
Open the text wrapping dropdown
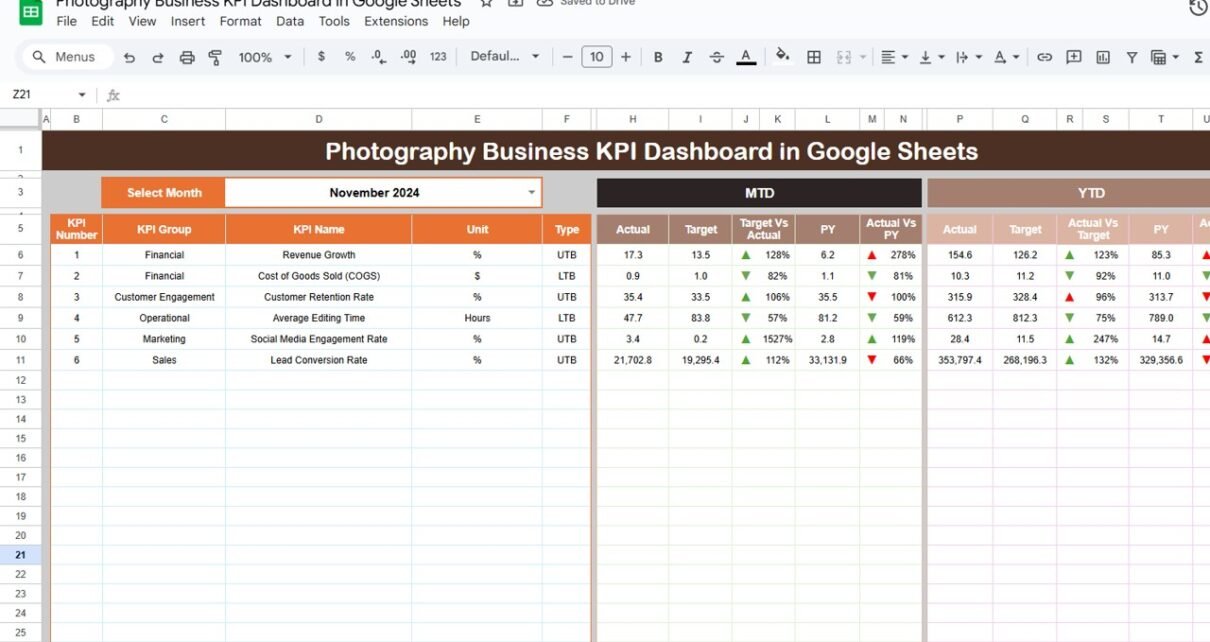pos(968,57)
